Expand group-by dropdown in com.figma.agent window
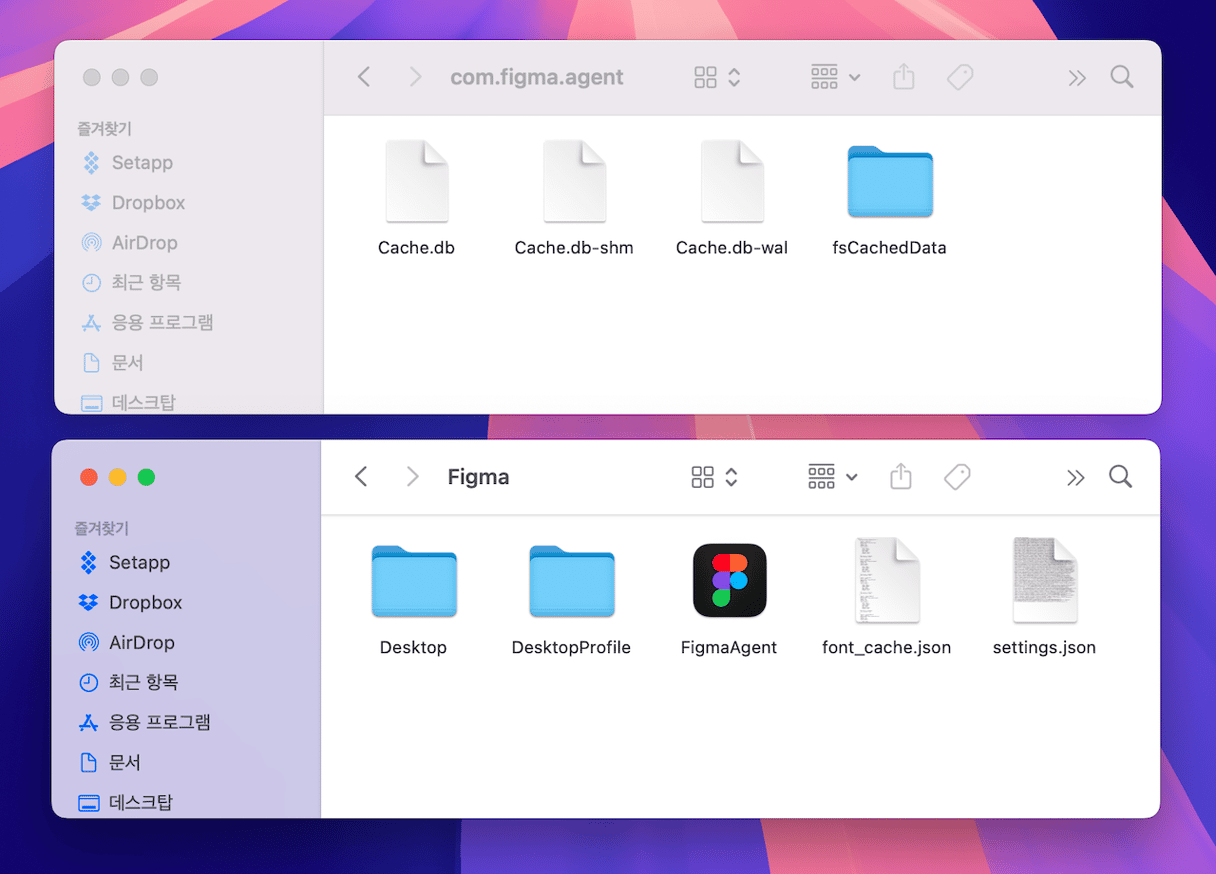Viewport: 1216px width, 874px height. coord(836,77)
